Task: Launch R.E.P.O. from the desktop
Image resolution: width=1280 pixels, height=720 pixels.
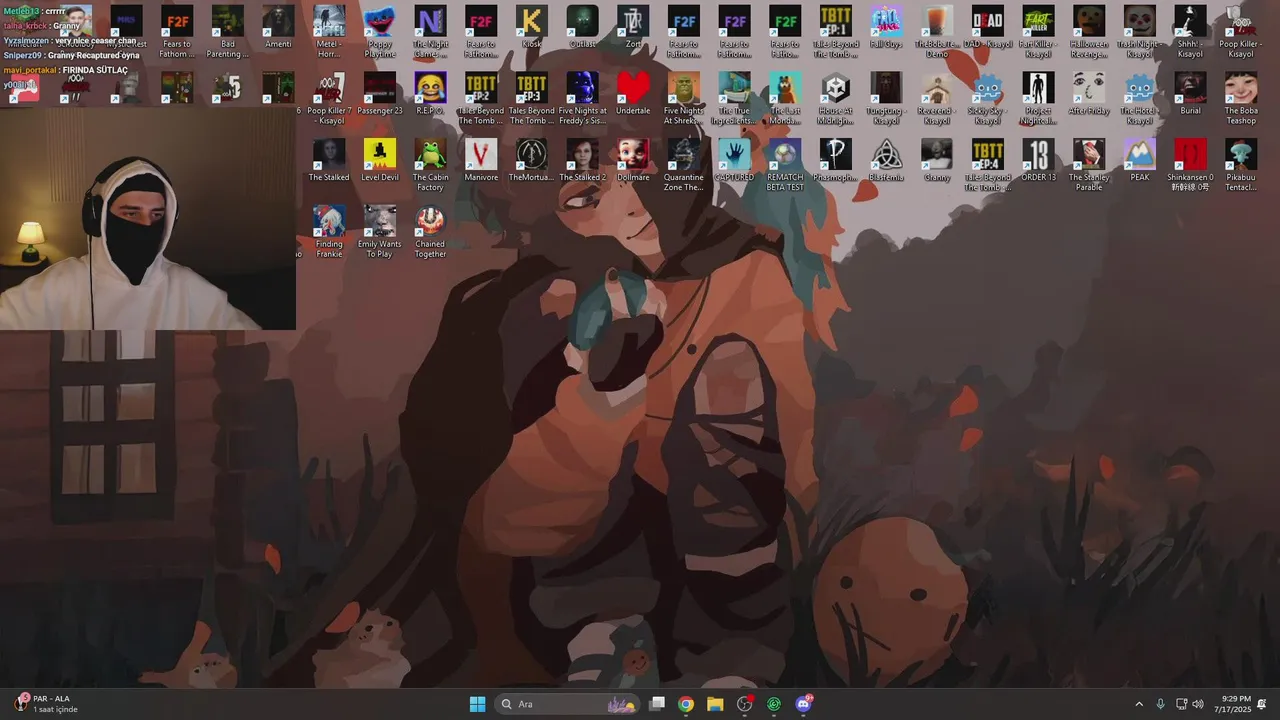Action: coord(430,94)
